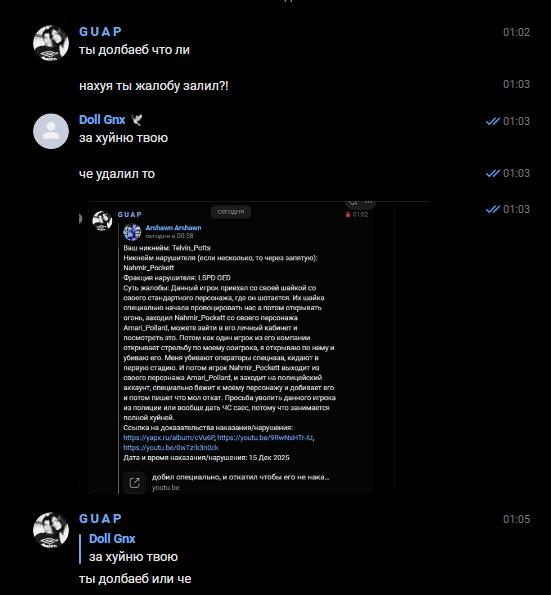Click the read checkmarks beside the screenshot attachment

click(493, 209)
